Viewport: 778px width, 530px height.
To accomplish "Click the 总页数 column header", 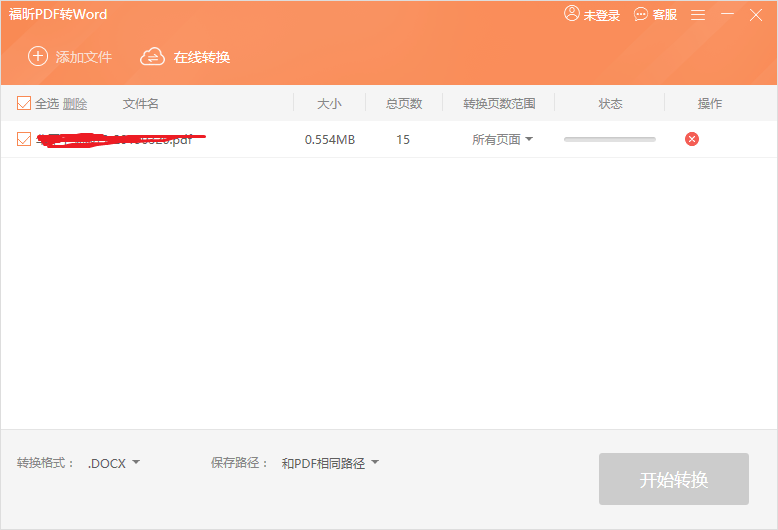I will [x=403, y=103].
